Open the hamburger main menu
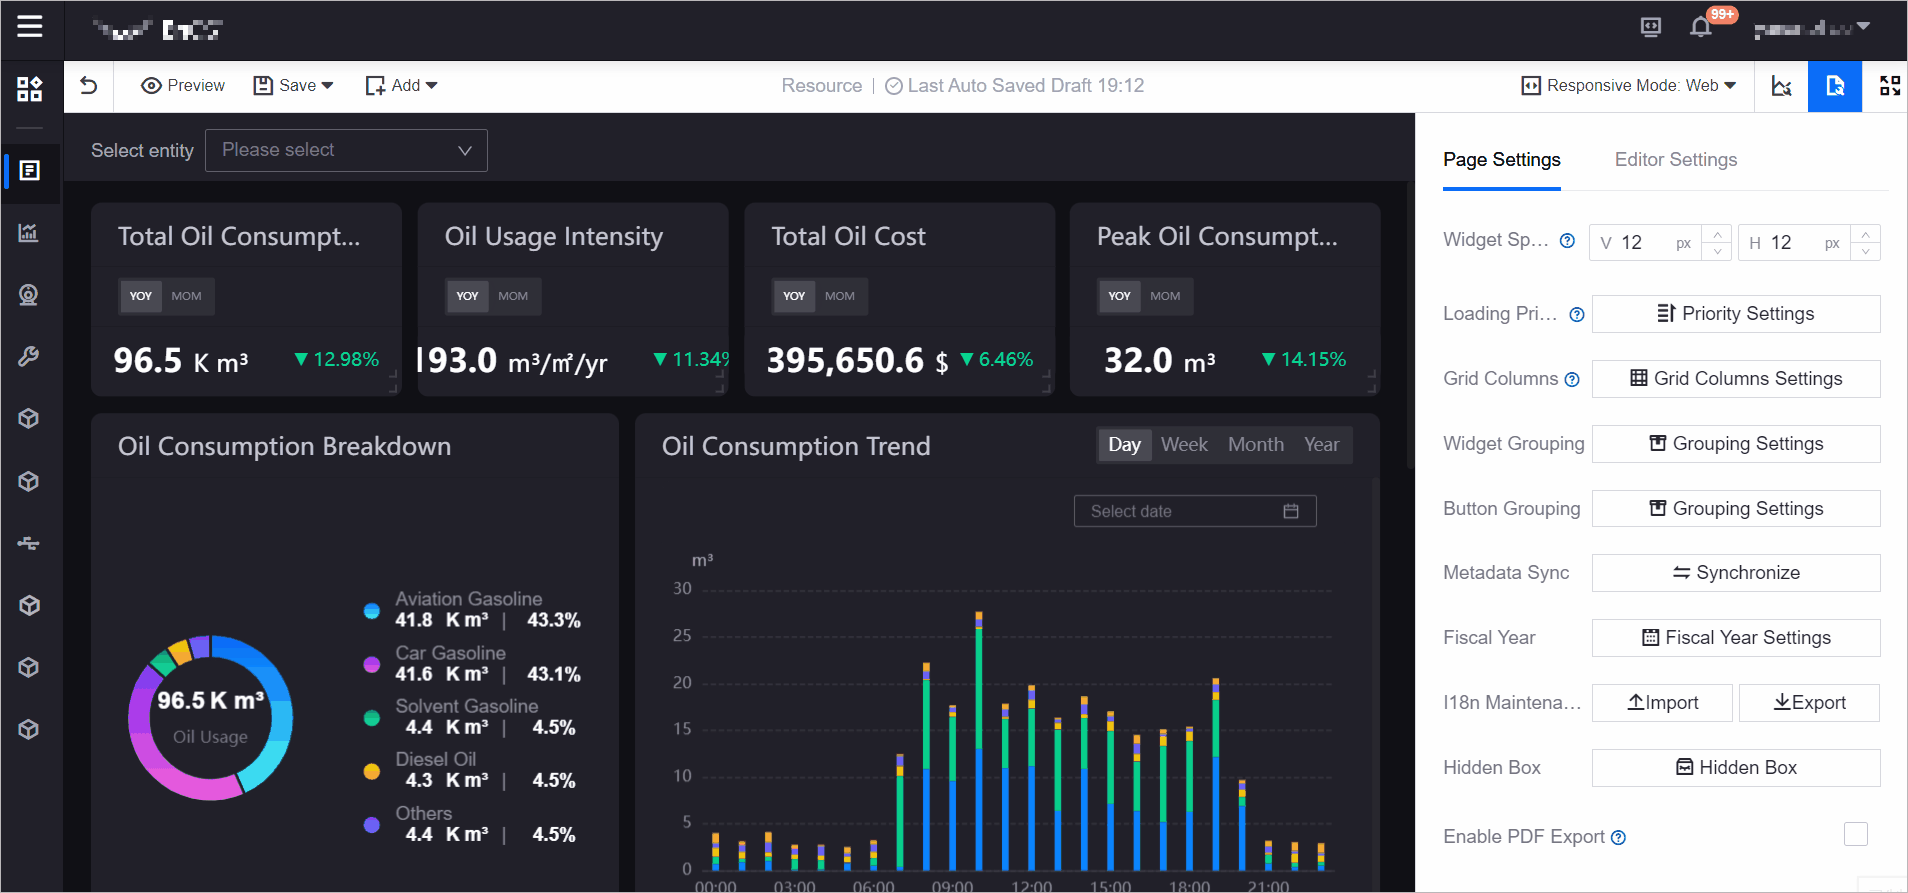Viewport: 1908px width, 893px height. 30,26
